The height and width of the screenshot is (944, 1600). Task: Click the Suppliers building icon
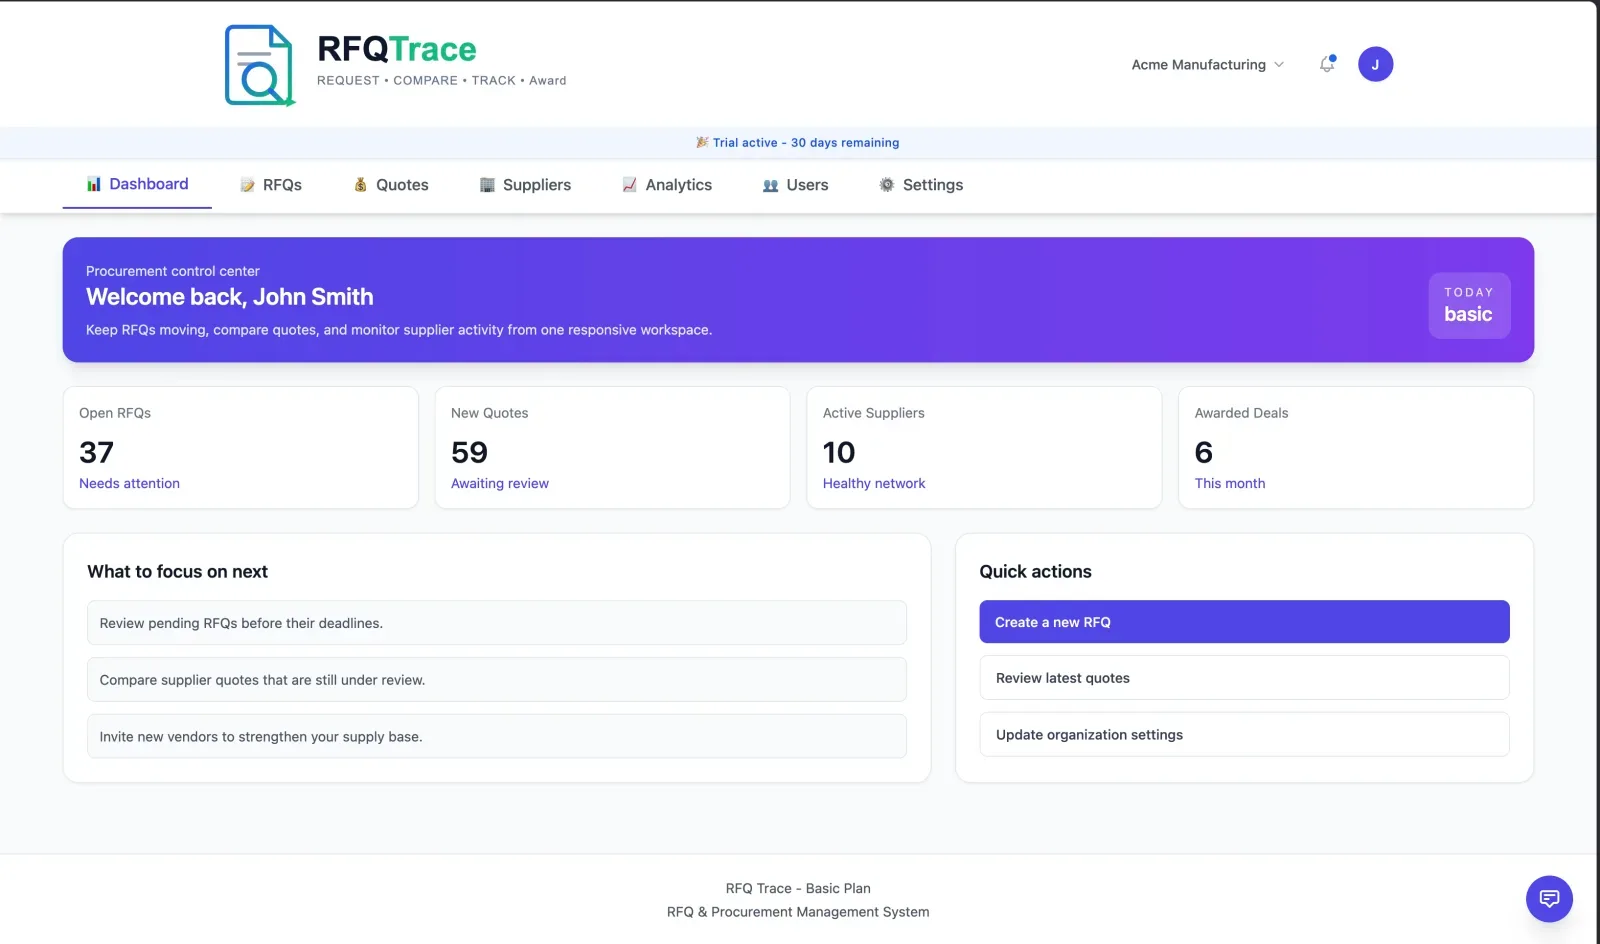[487, 185]
